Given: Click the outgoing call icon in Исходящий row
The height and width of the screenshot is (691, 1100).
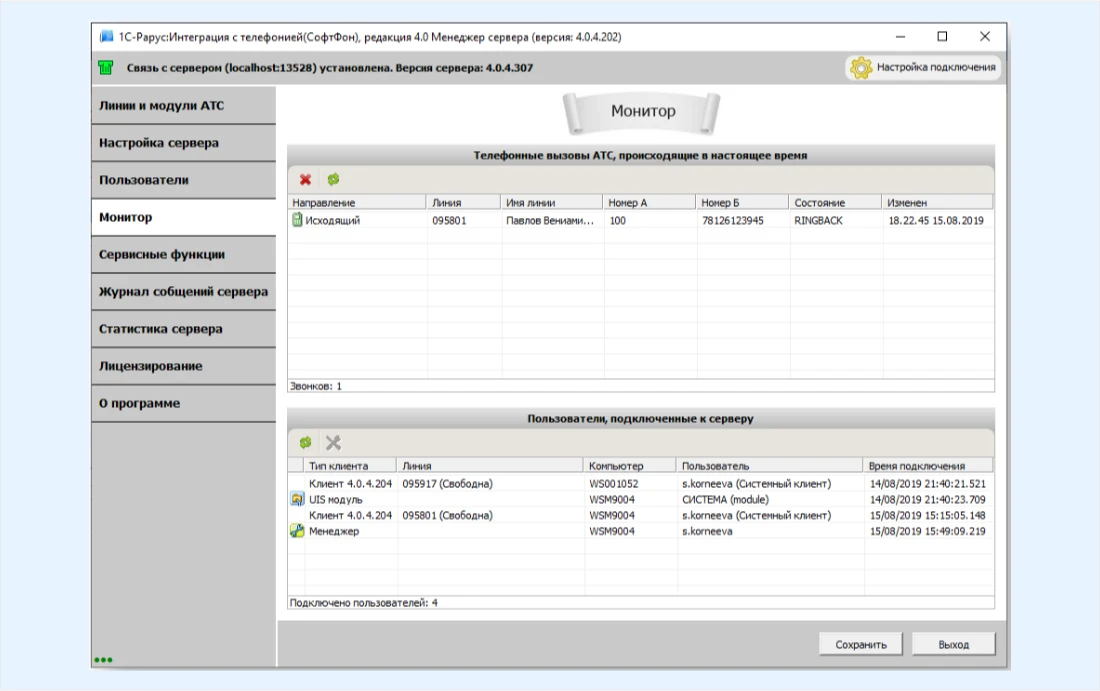Looking at the screenshot, I should coord(297,220).
